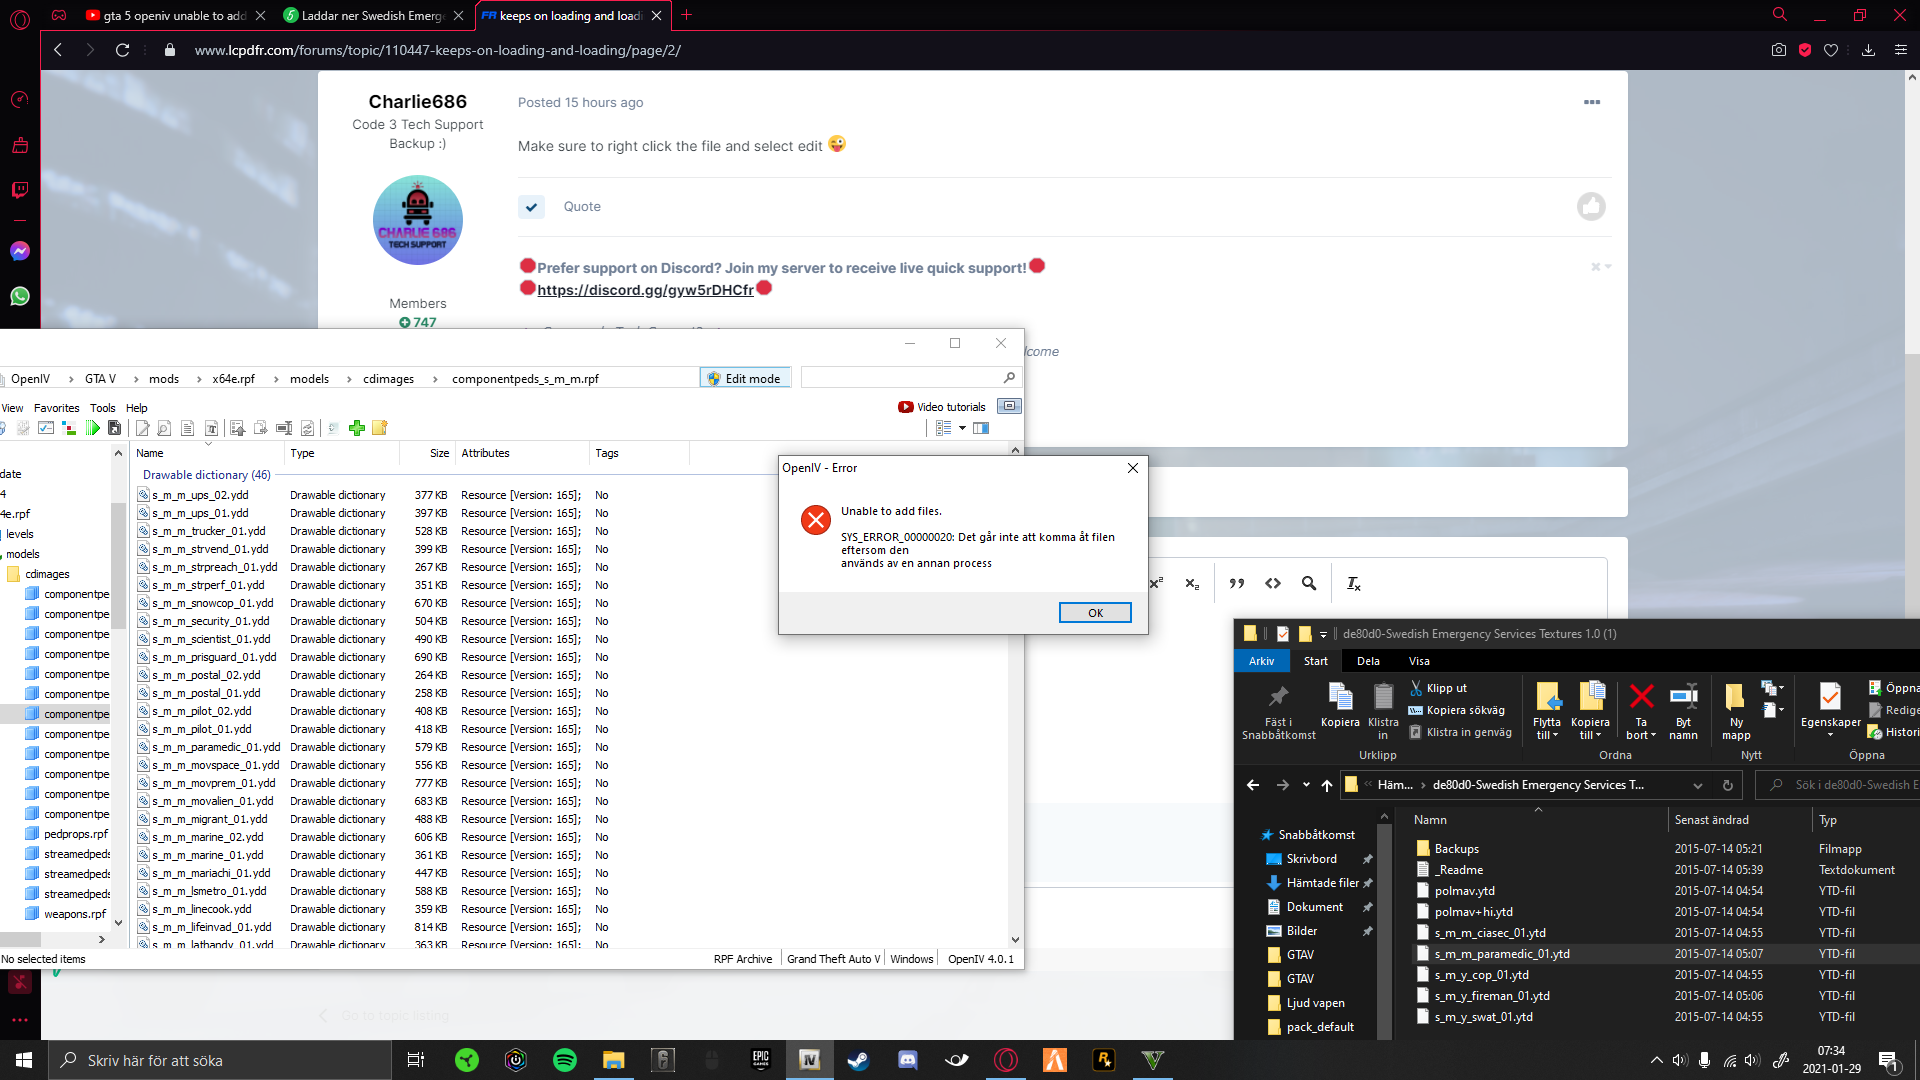Open the post options ellipsis menu

coord(1591,102)
